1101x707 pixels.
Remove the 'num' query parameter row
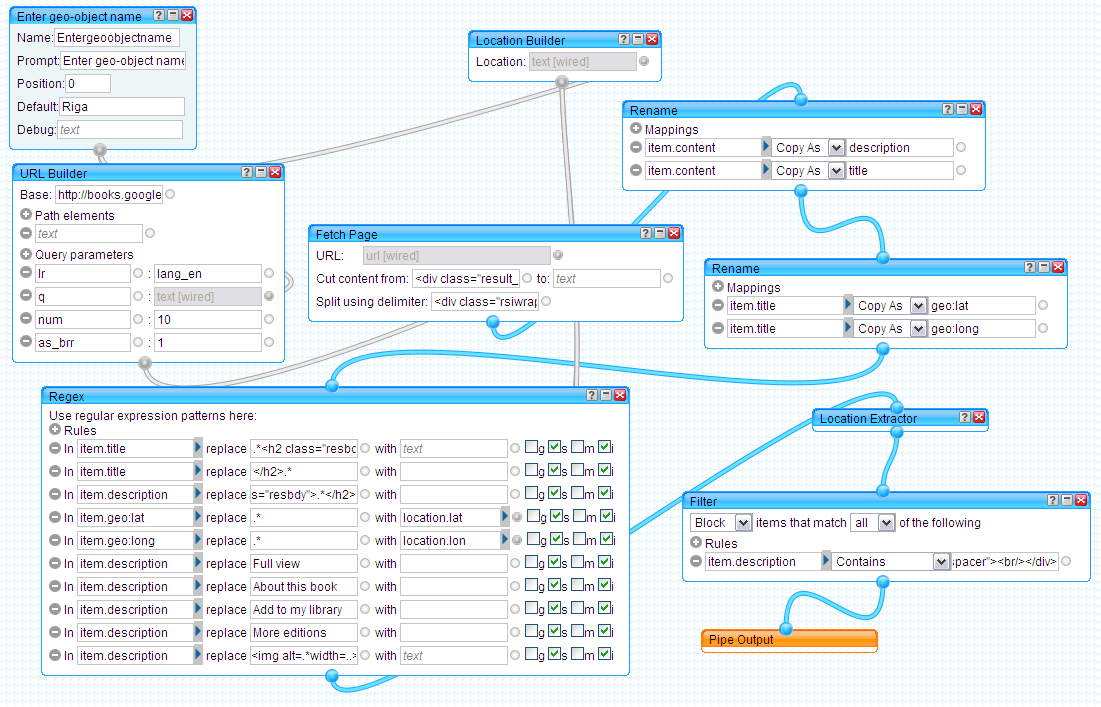coord(26,319)
